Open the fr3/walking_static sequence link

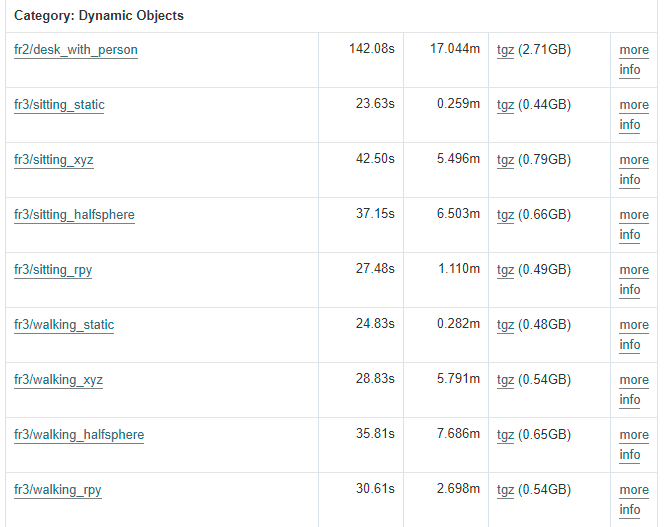(64, 325)
